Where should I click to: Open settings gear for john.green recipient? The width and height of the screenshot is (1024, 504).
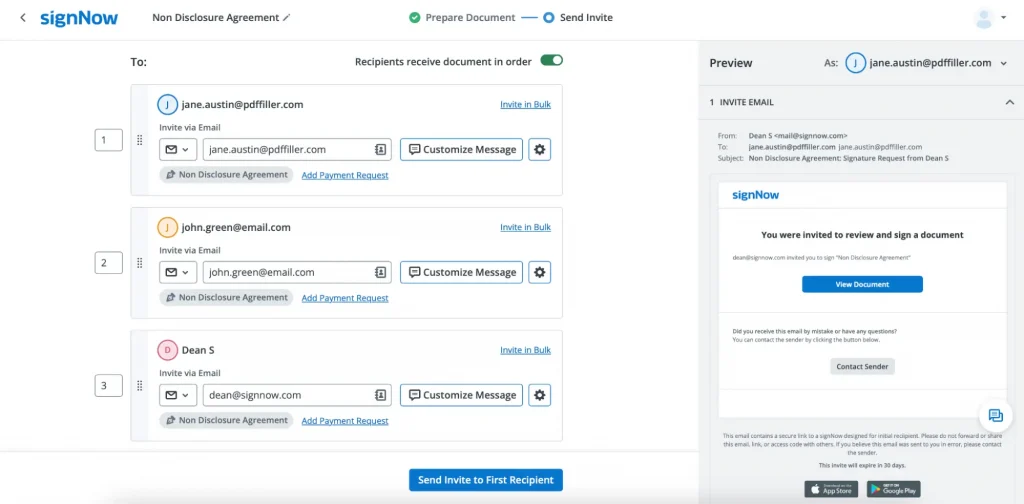click(x=540, y=272)
